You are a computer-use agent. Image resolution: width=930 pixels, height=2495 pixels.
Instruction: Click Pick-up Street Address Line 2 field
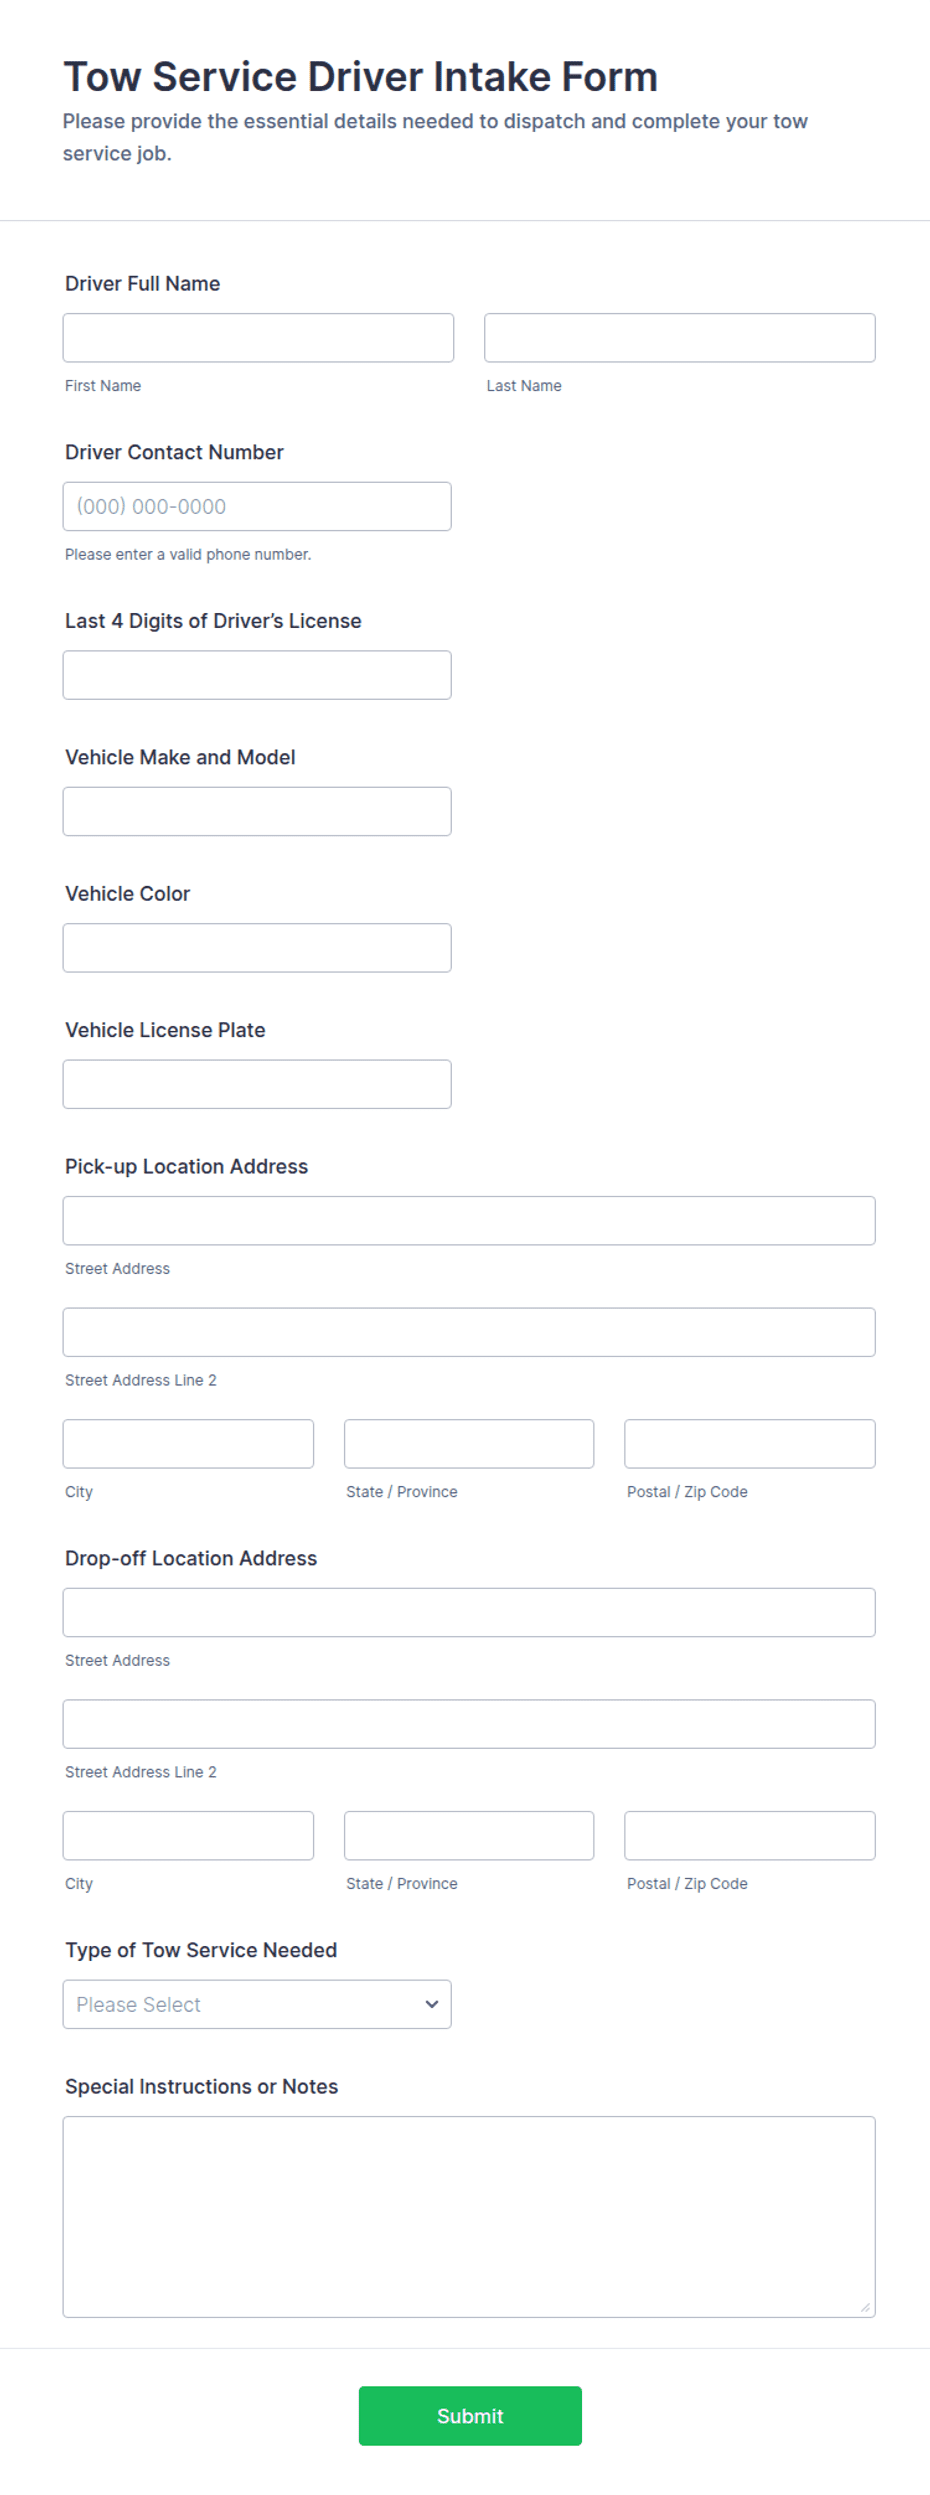(x=468, y=1331)
